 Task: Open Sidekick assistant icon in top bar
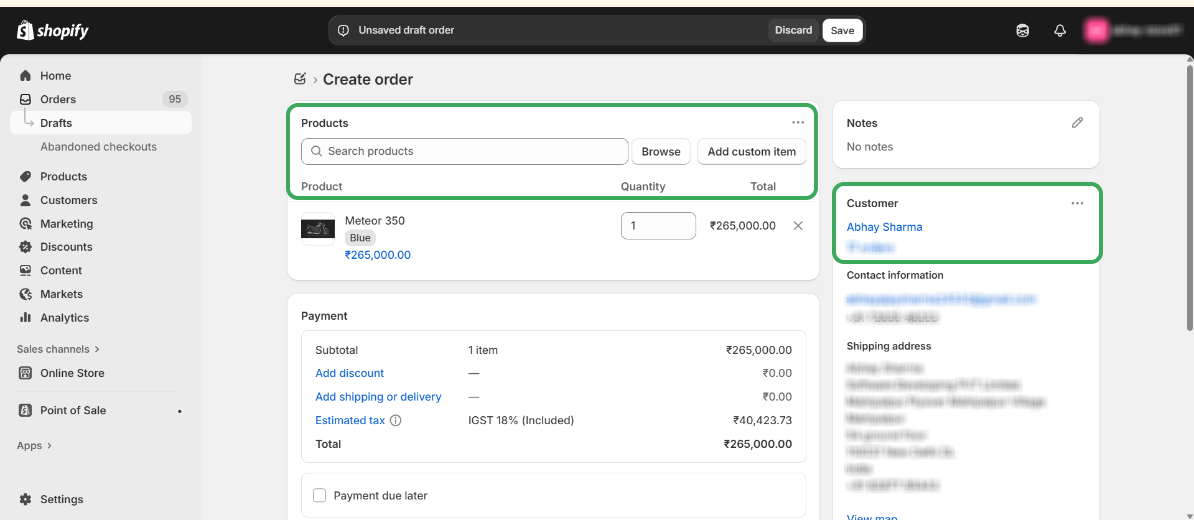pyautogui.click(x=1022, y=31)
